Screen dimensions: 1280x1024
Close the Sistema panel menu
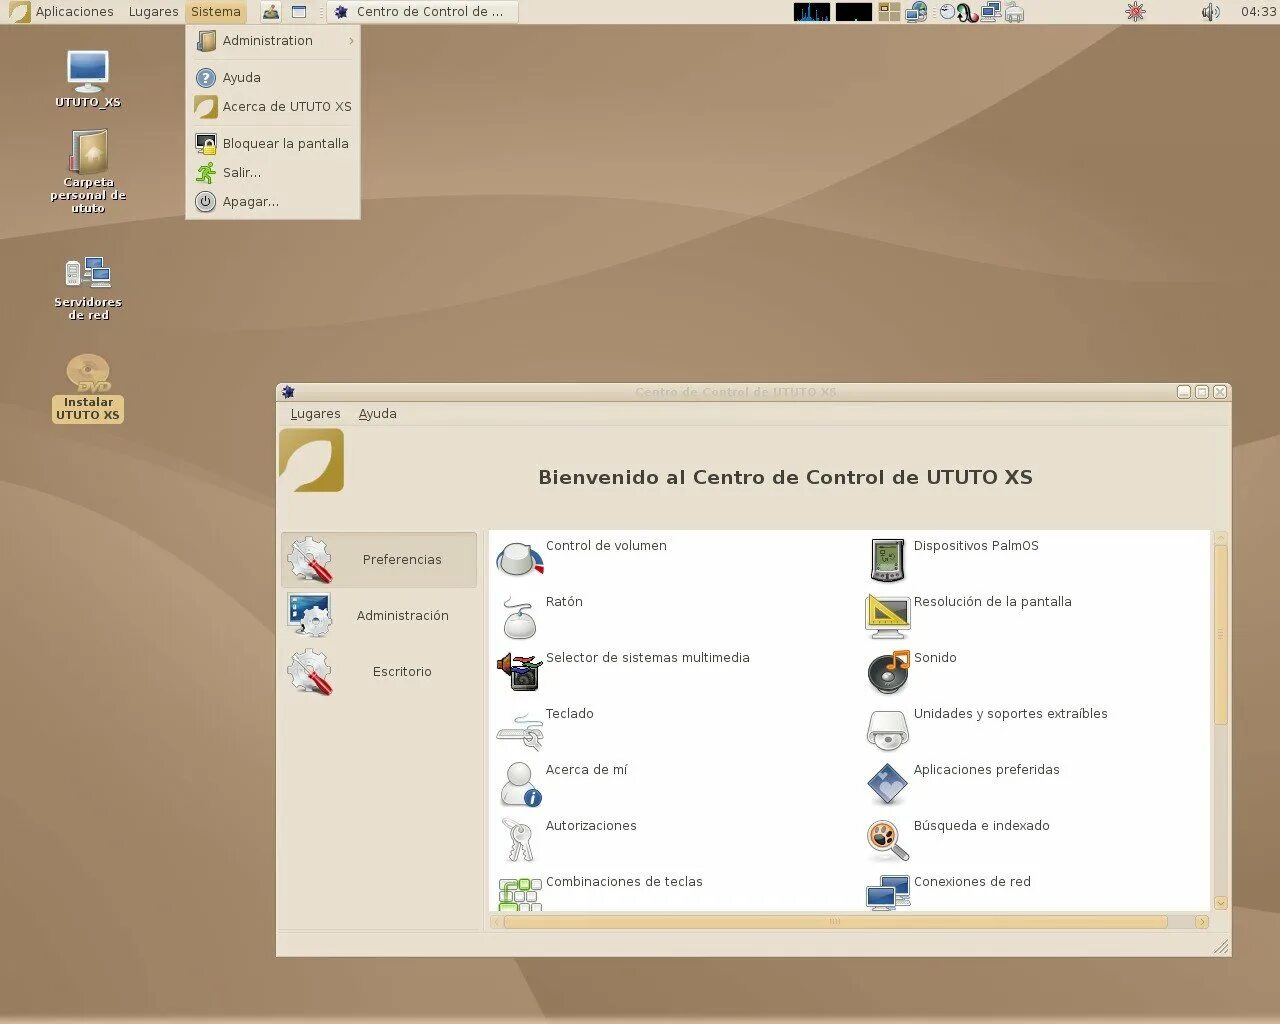216,12
